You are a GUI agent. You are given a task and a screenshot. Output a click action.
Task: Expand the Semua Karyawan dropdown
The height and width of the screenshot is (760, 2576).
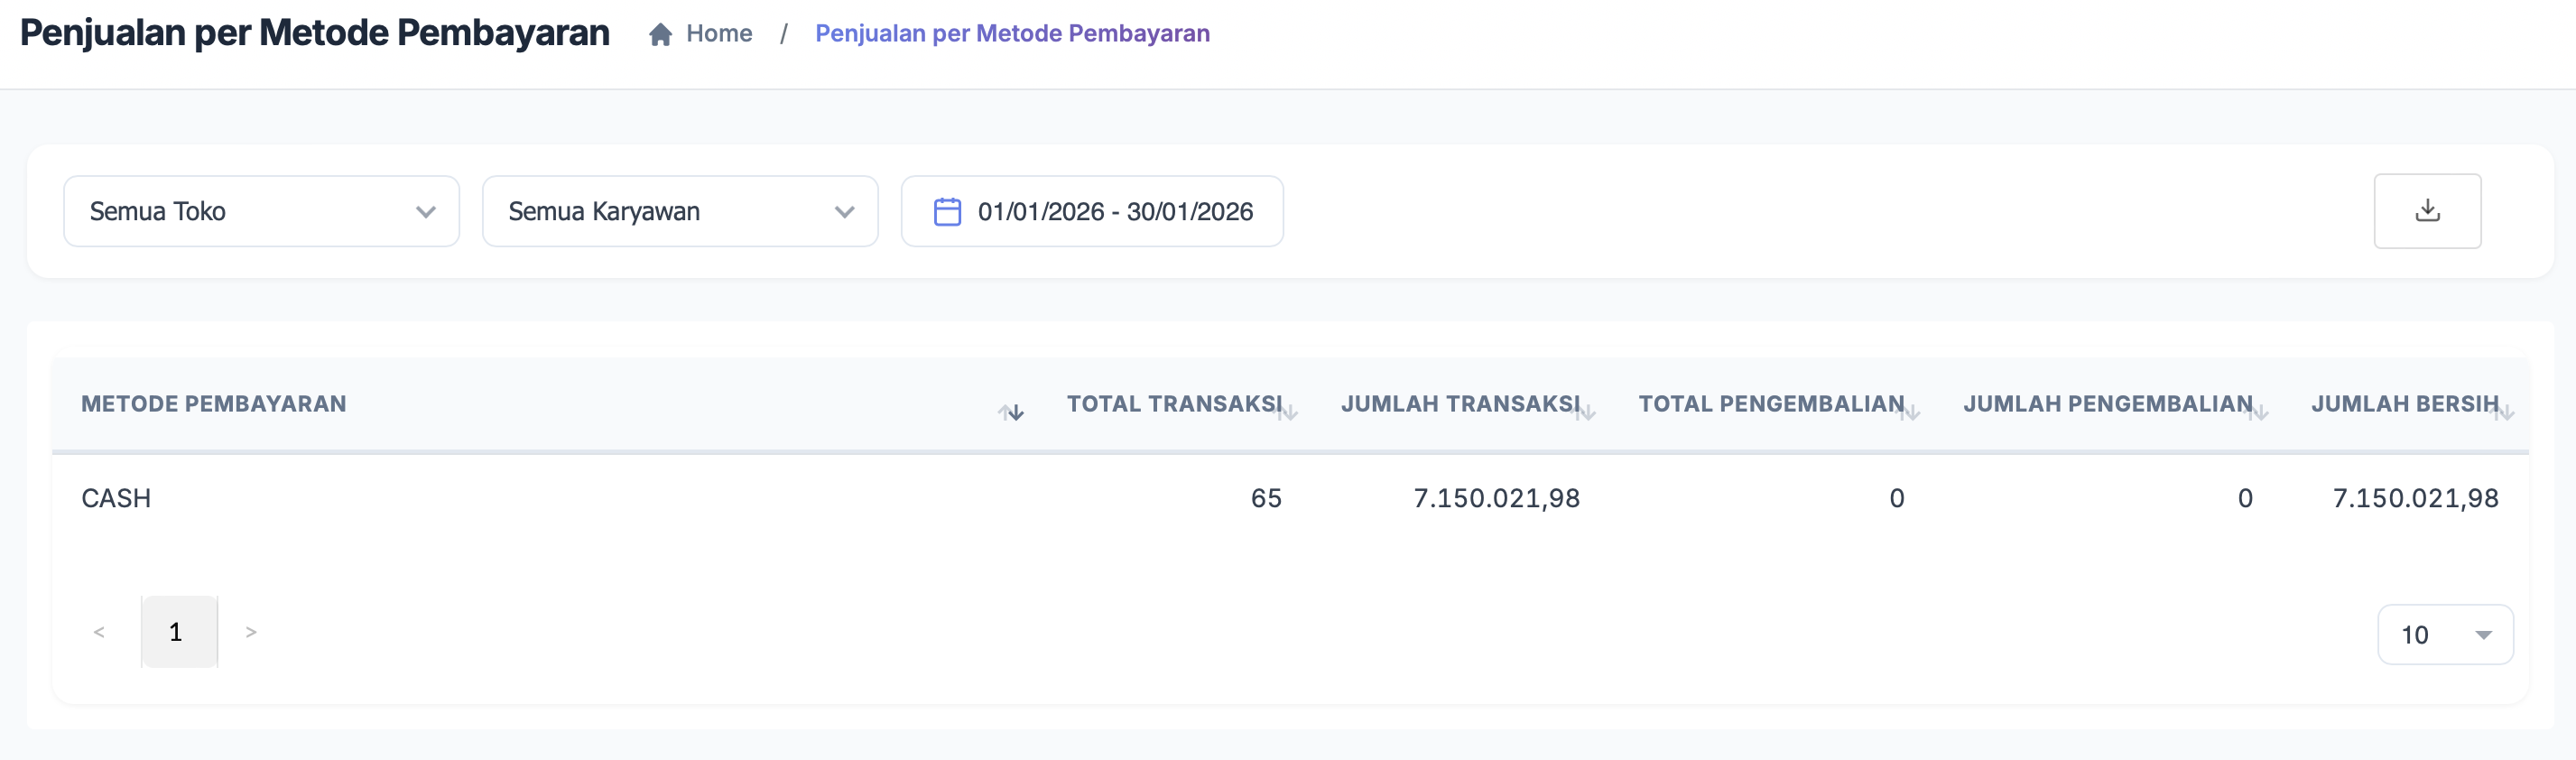pyautogui.click(x=680, y=212)
